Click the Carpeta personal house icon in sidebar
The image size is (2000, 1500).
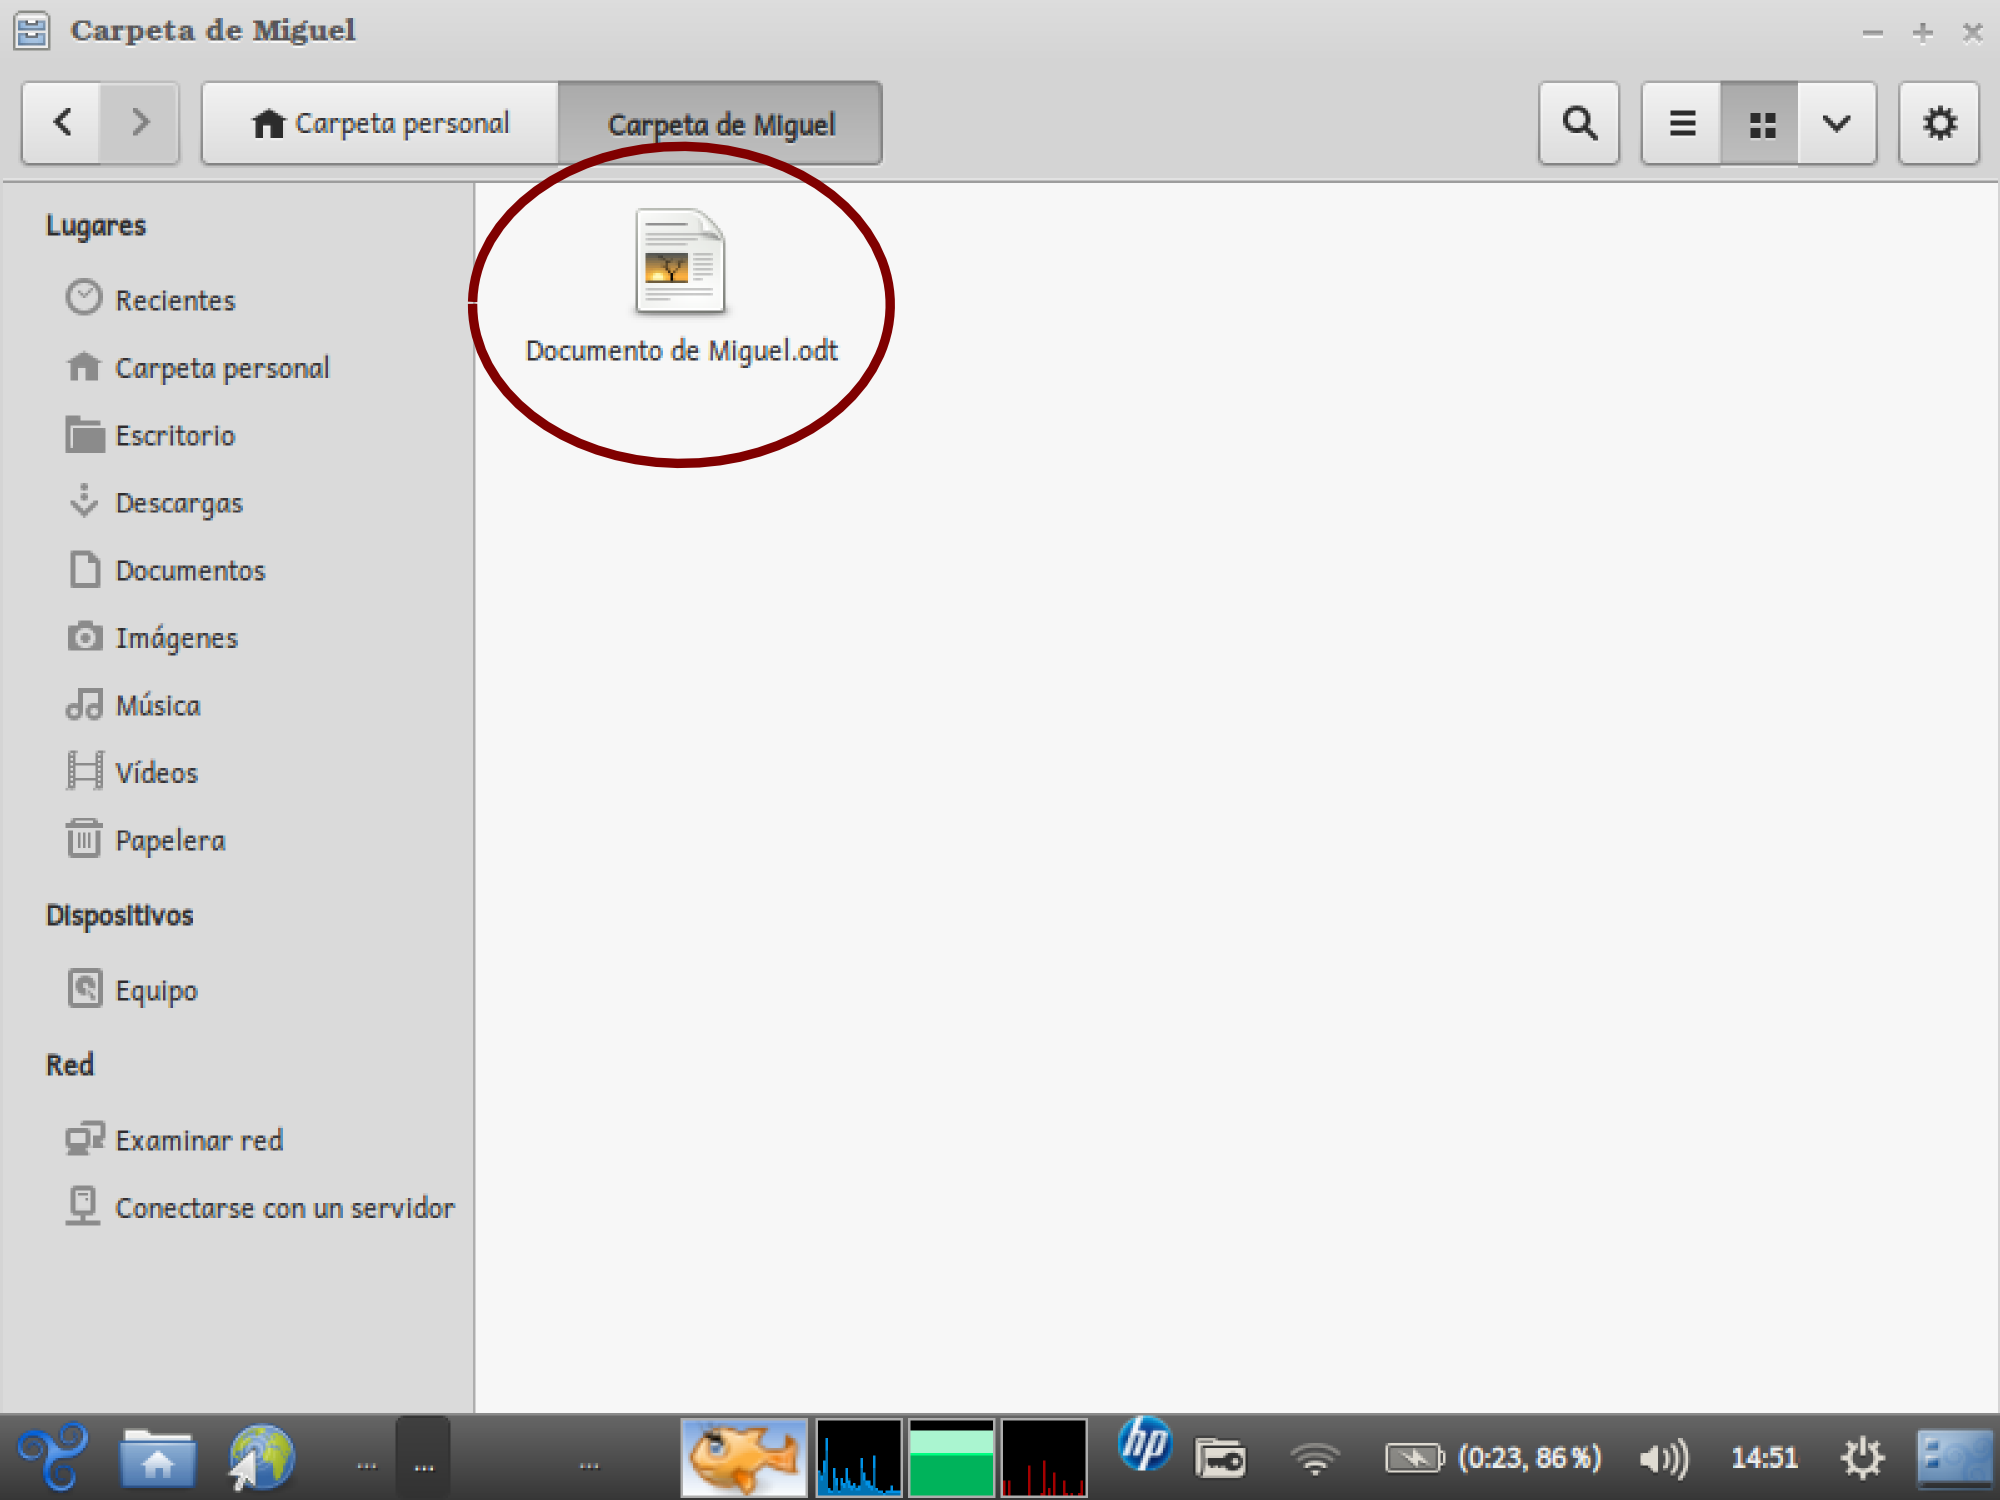pos(84,366)
